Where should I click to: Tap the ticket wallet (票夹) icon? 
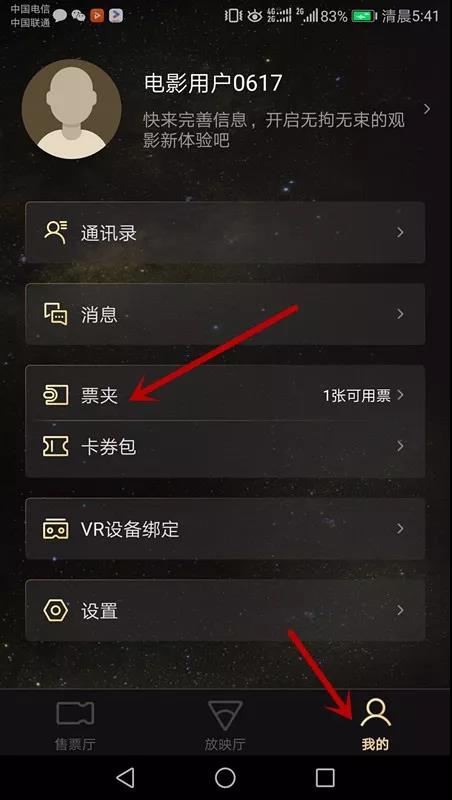coord(56,395)
